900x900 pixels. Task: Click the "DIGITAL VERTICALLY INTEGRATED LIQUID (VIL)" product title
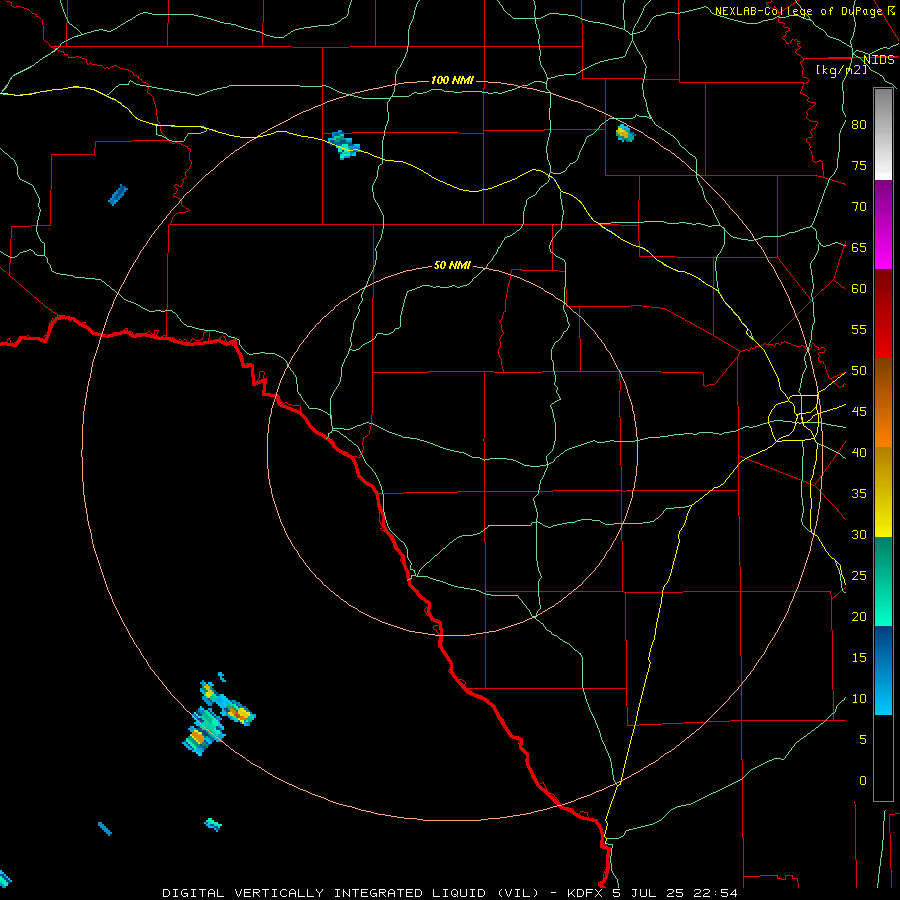350,893
